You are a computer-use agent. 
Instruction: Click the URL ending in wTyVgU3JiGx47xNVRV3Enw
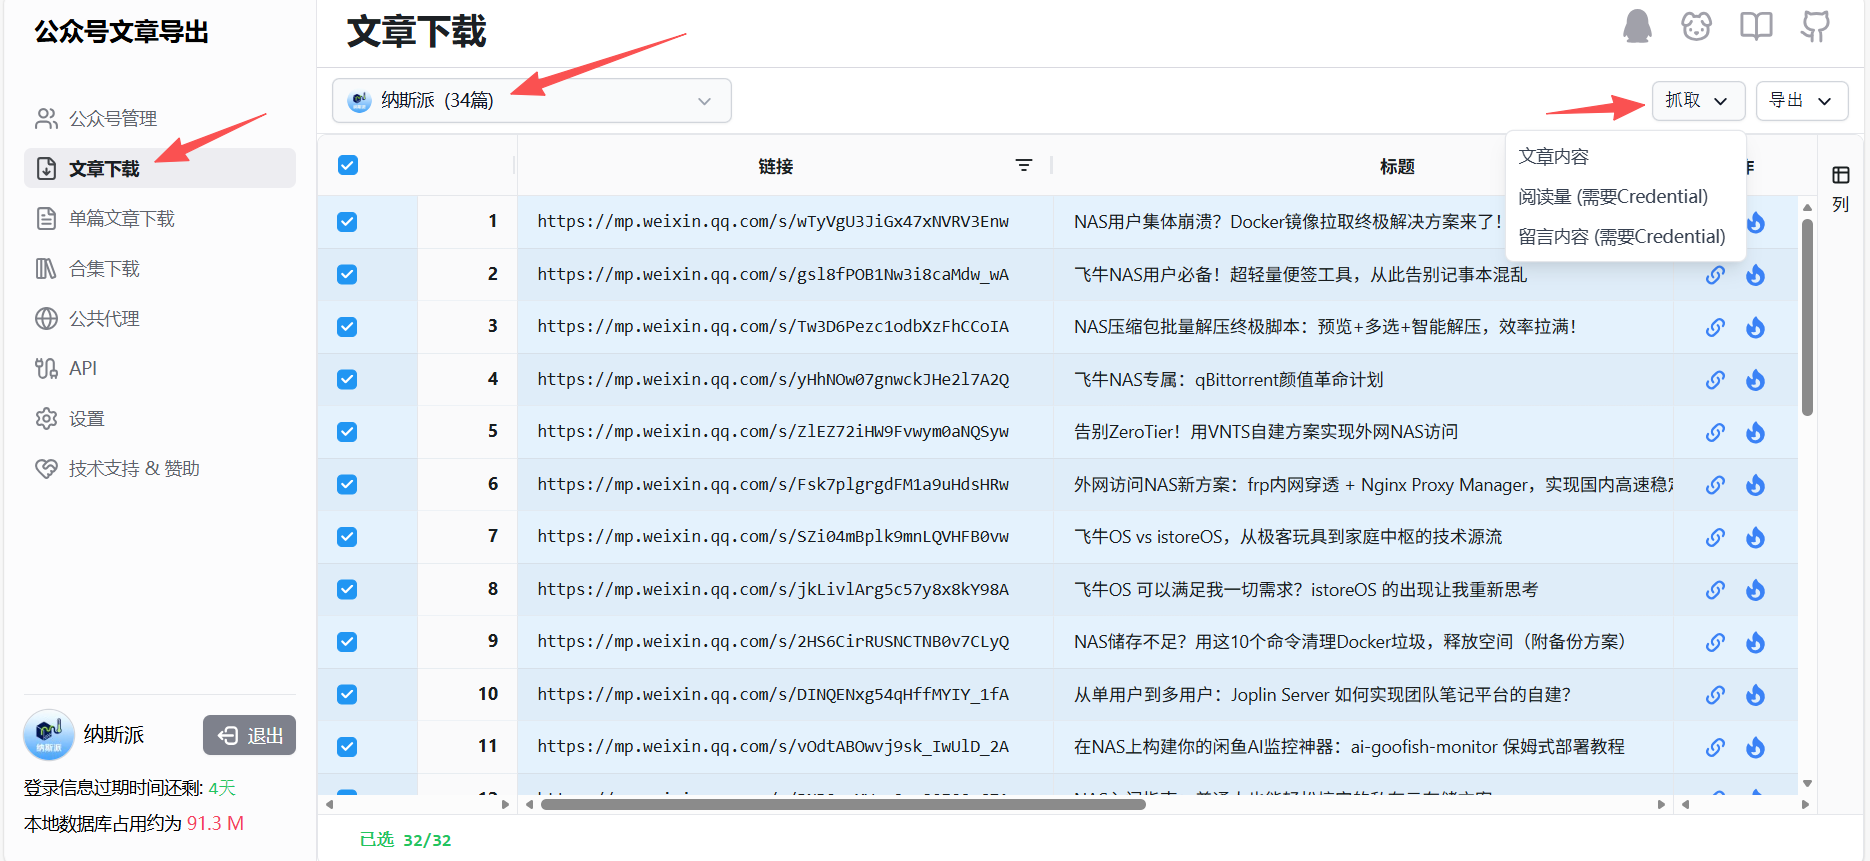tap(773, 222)
